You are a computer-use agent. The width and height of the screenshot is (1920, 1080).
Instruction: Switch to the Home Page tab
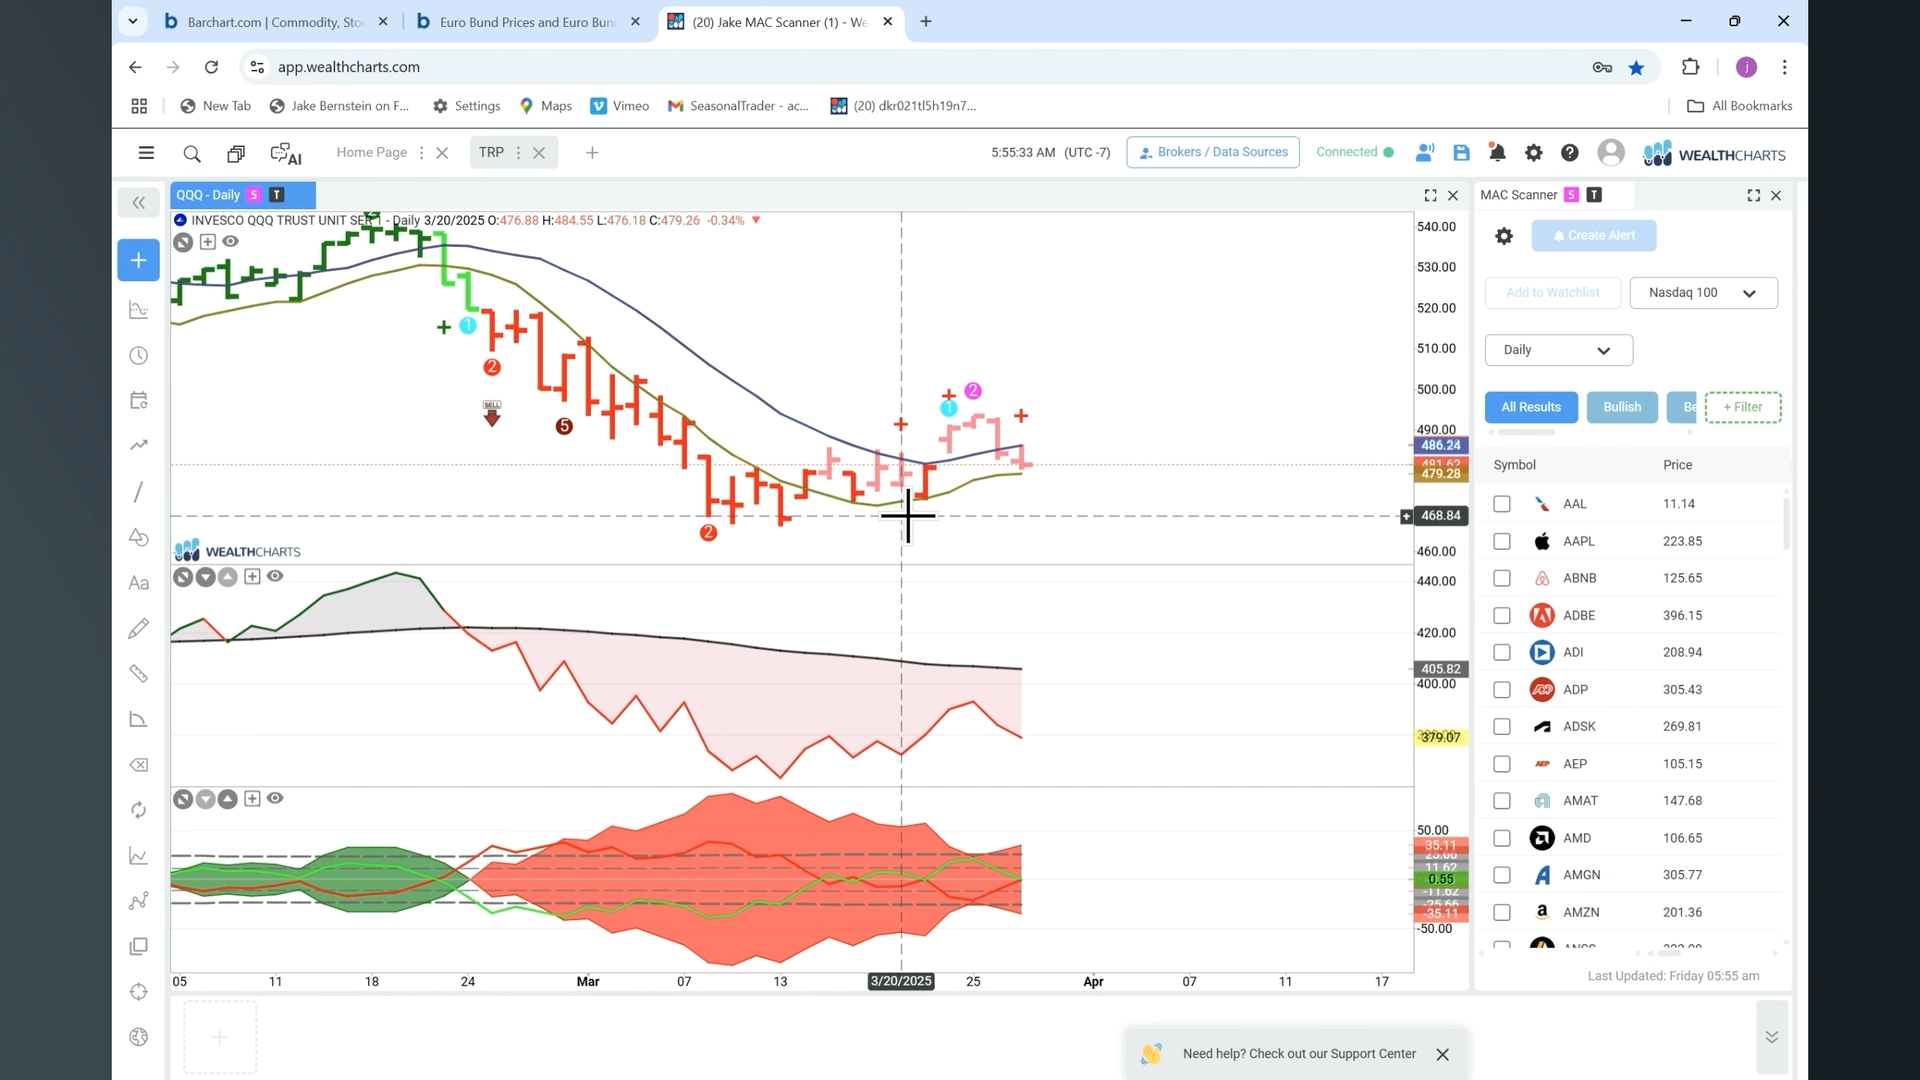point(371,152)
